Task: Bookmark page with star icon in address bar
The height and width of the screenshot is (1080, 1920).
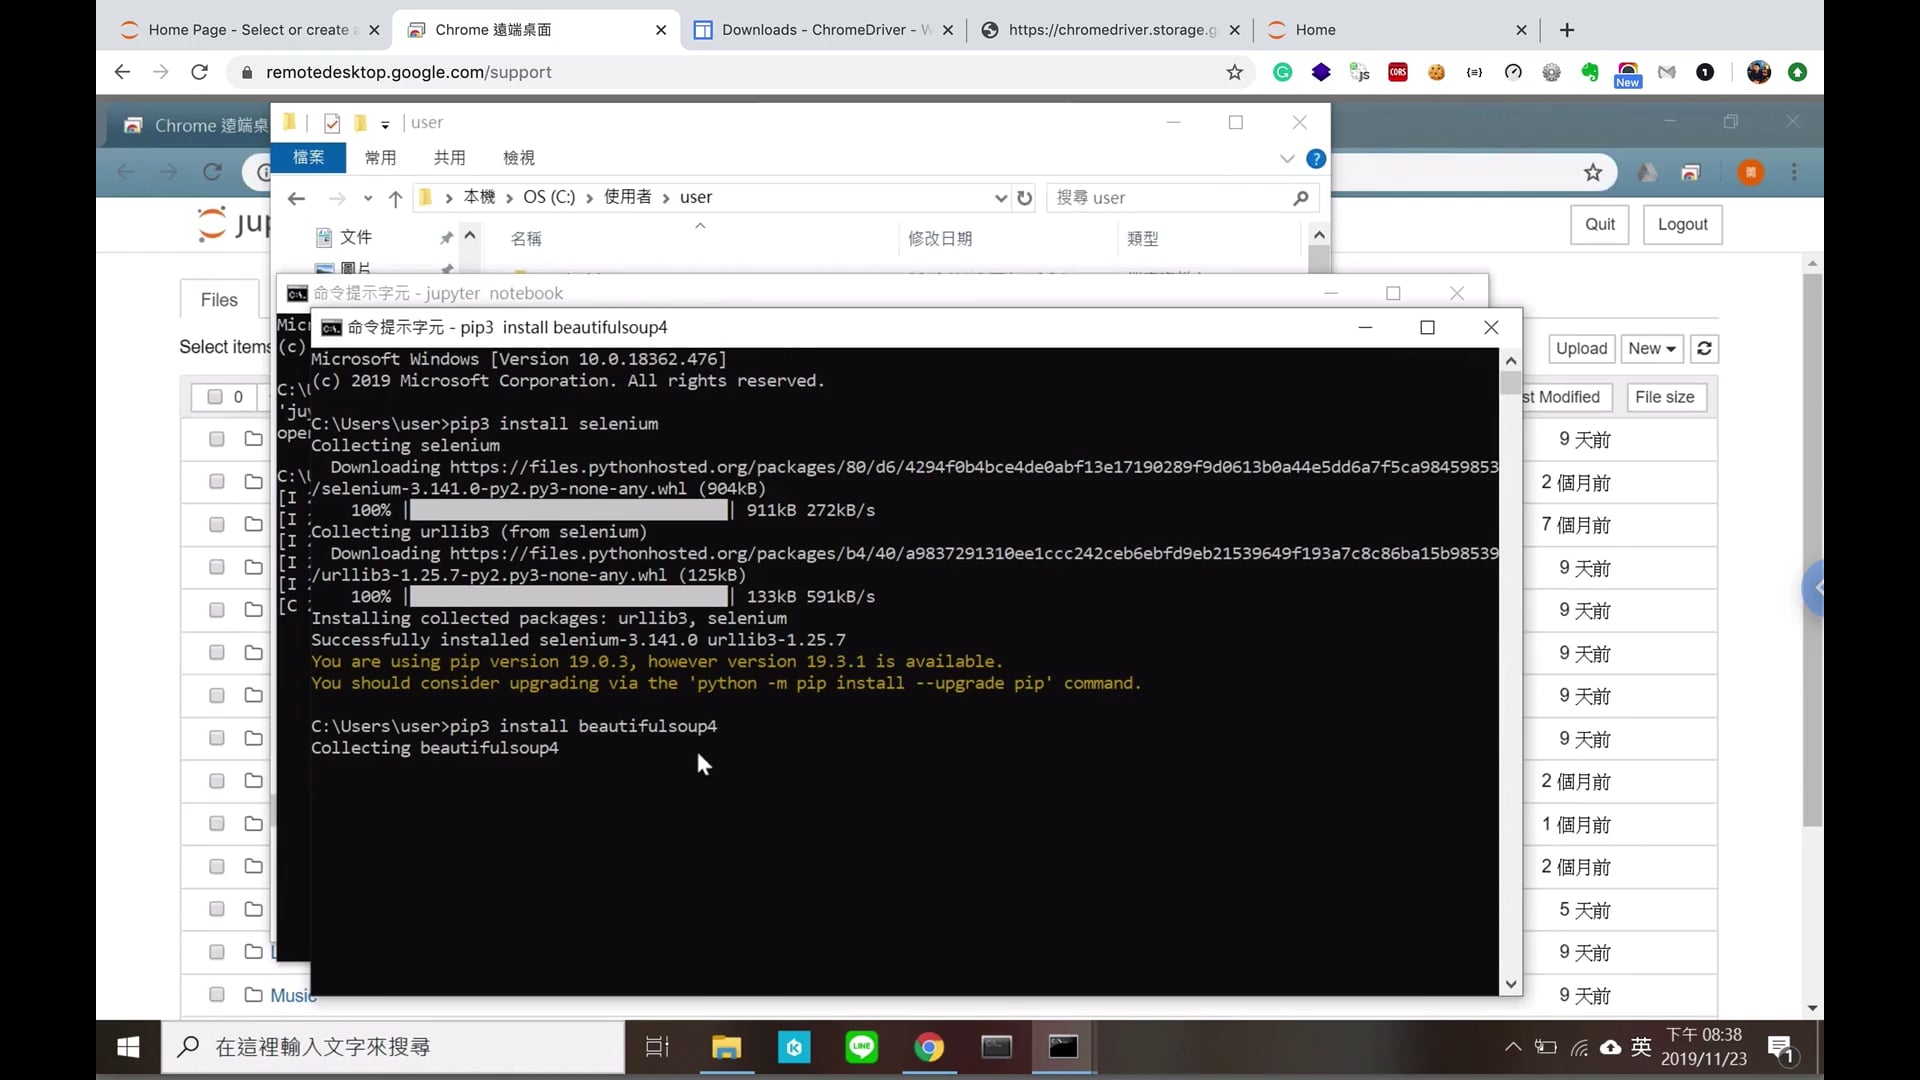Action: 1234,72
